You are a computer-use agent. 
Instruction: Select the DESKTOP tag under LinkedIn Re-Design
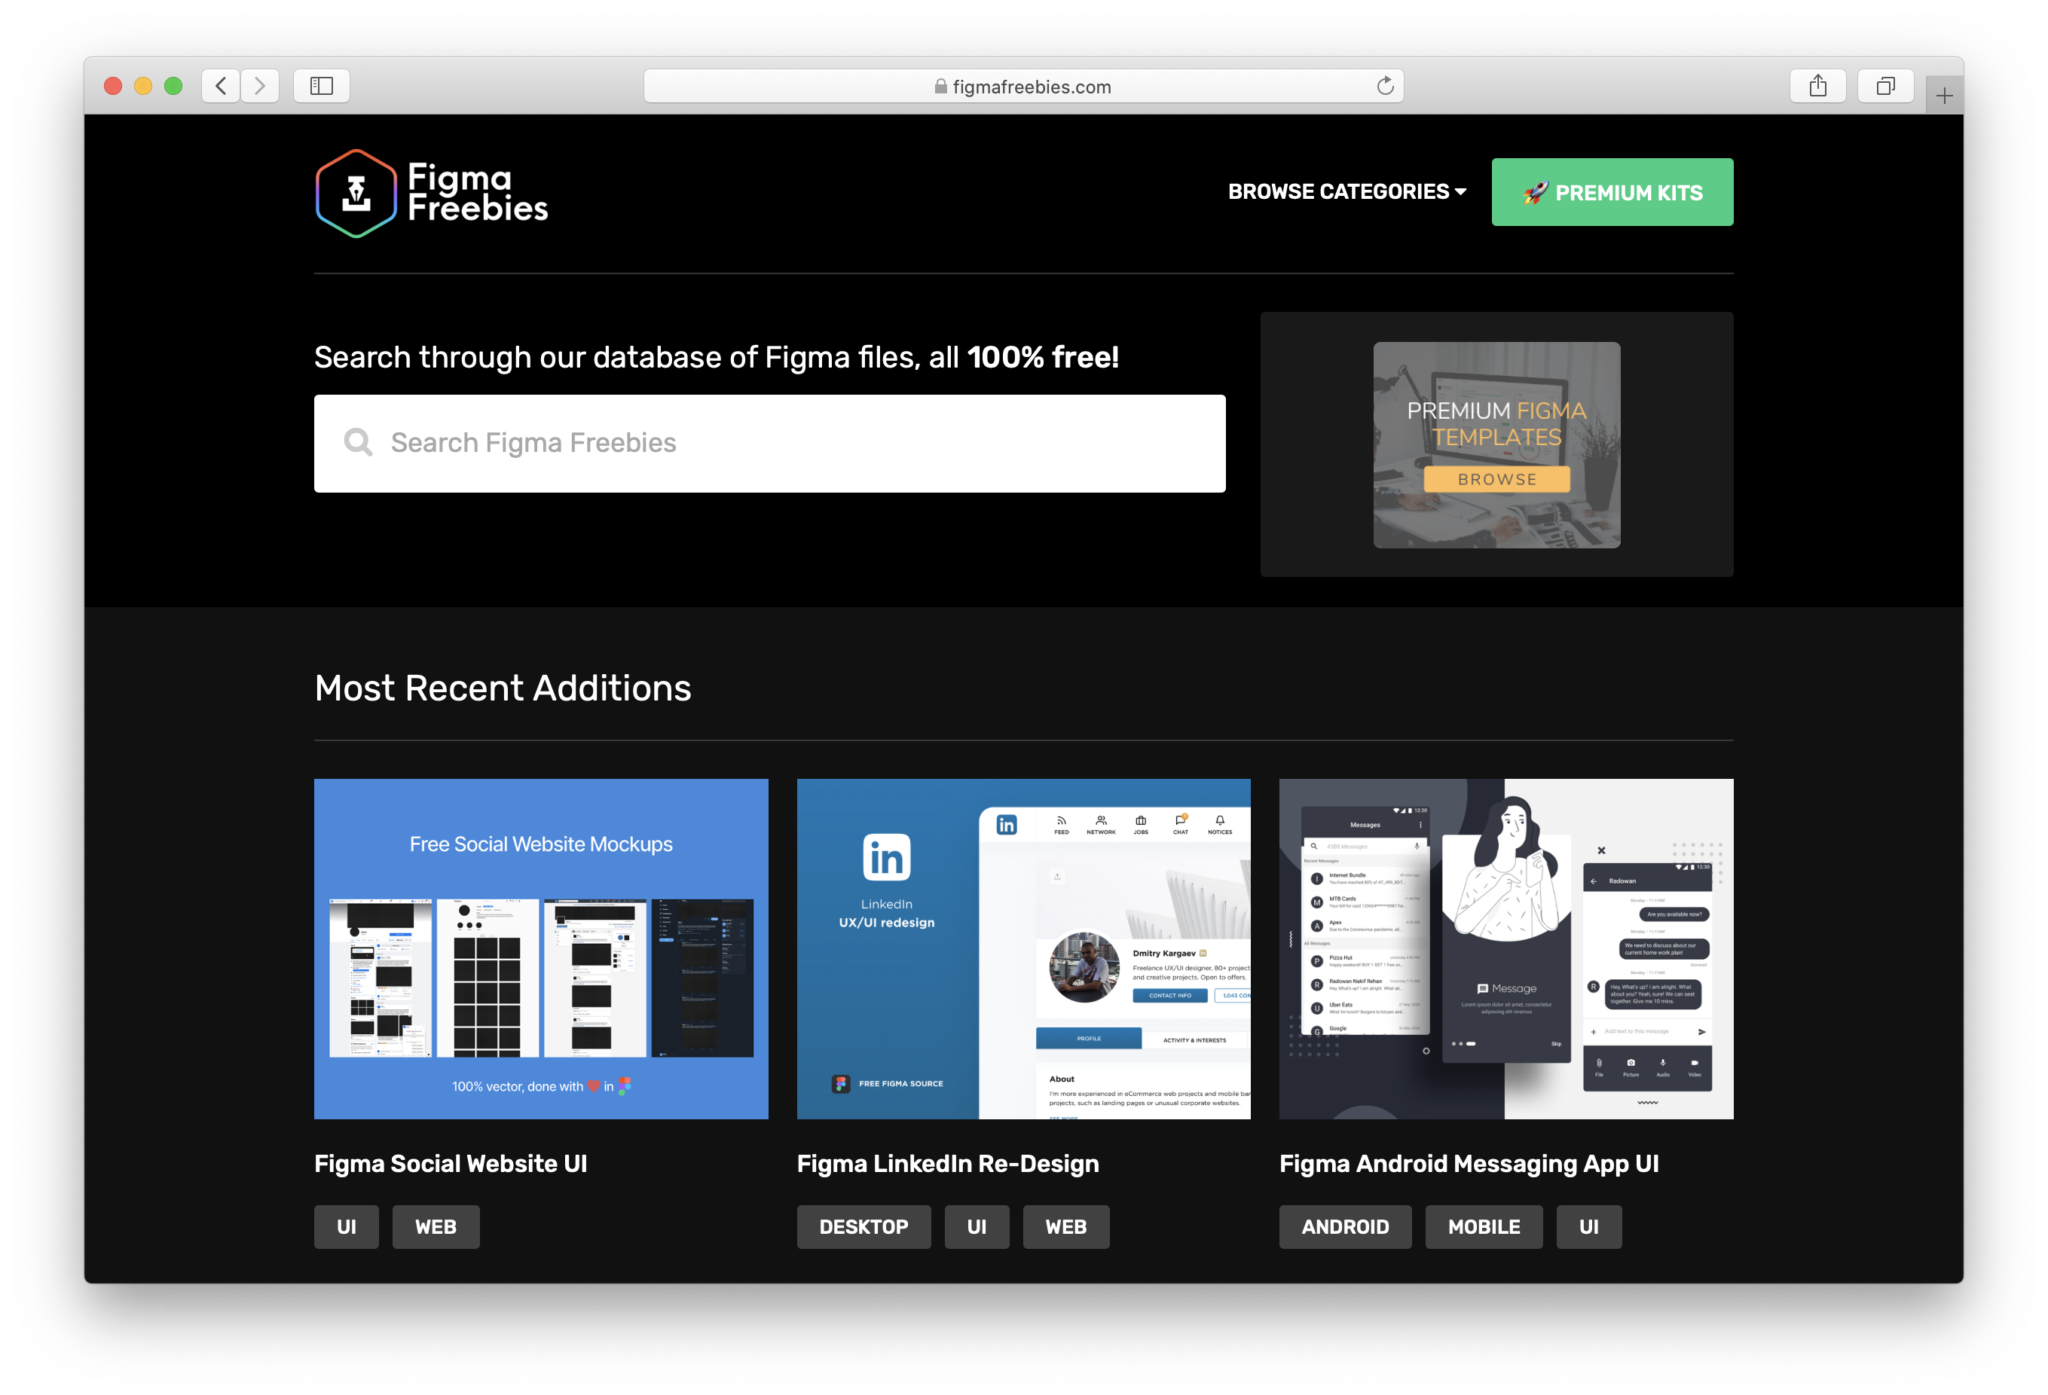click(x=864, y=1227)
